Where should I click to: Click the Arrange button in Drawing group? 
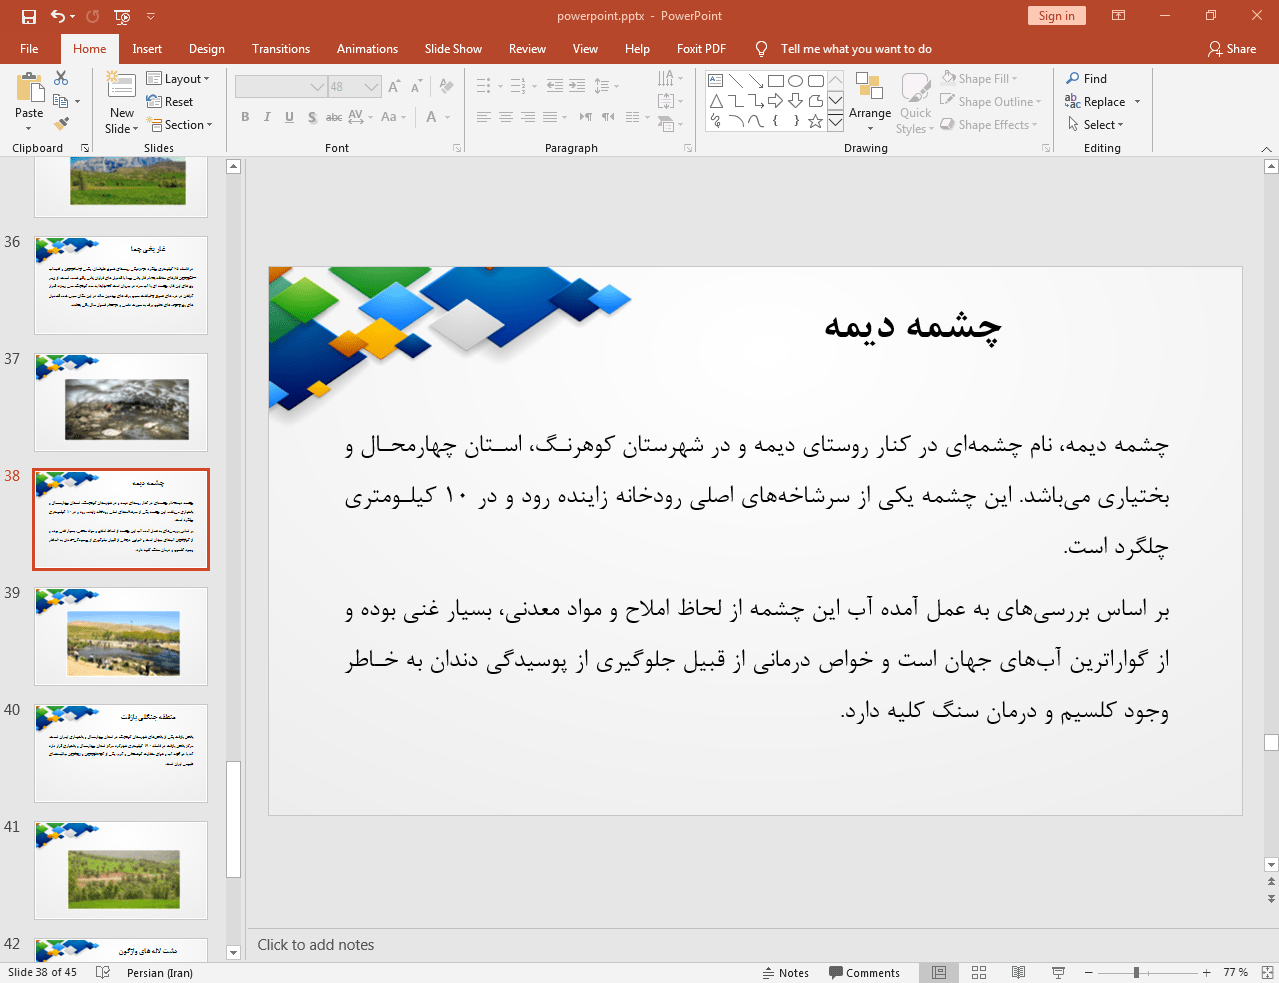[869, 102]
